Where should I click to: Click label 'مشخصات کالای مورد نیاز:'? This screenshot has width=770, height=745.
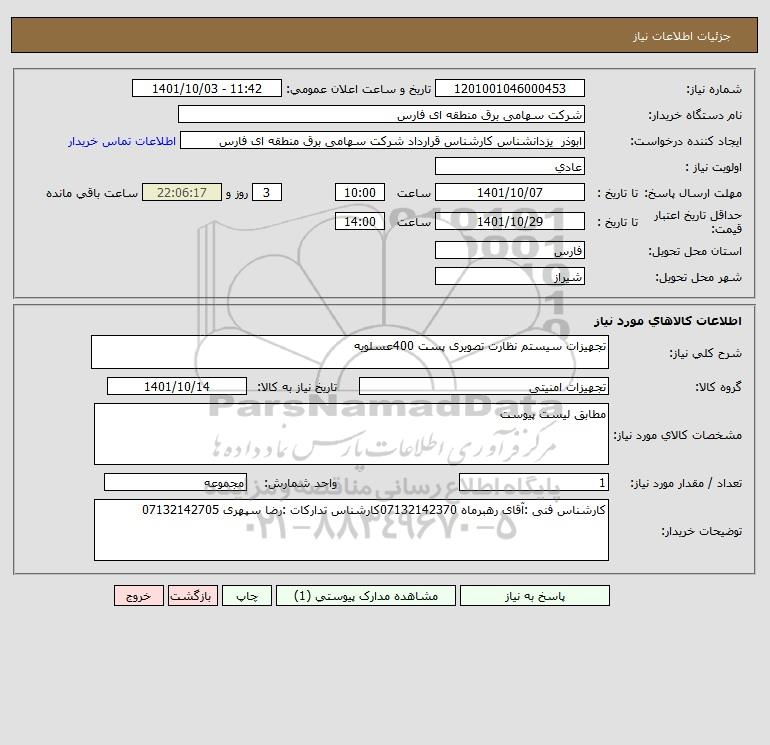pyautogui.click(x=678, y=435)
